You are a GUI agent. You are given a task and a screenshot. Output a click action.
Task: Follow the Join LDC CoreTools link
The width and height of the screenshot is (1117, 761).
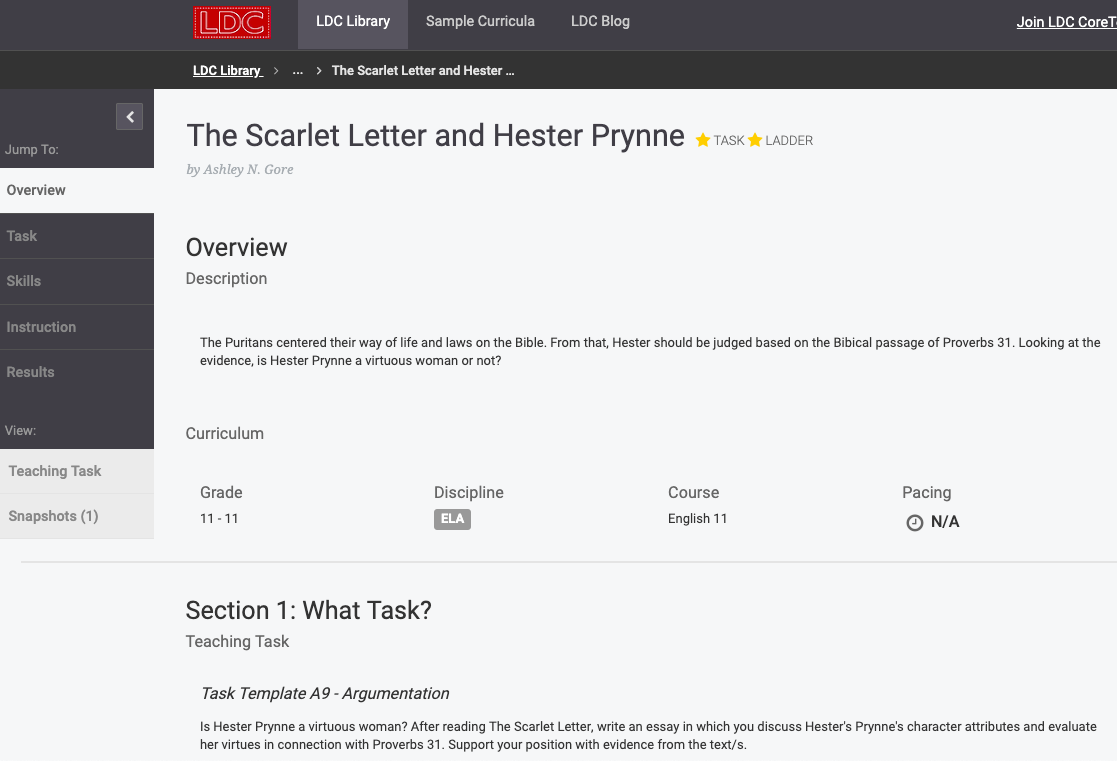(x=1065, y=21)
